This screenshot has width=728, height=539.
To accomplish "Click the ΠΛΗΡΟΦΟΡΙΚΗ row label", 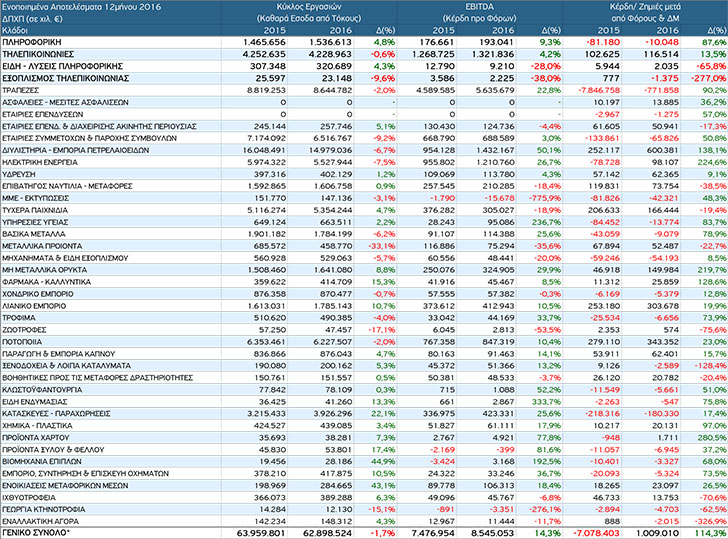I will pos(29,44).
